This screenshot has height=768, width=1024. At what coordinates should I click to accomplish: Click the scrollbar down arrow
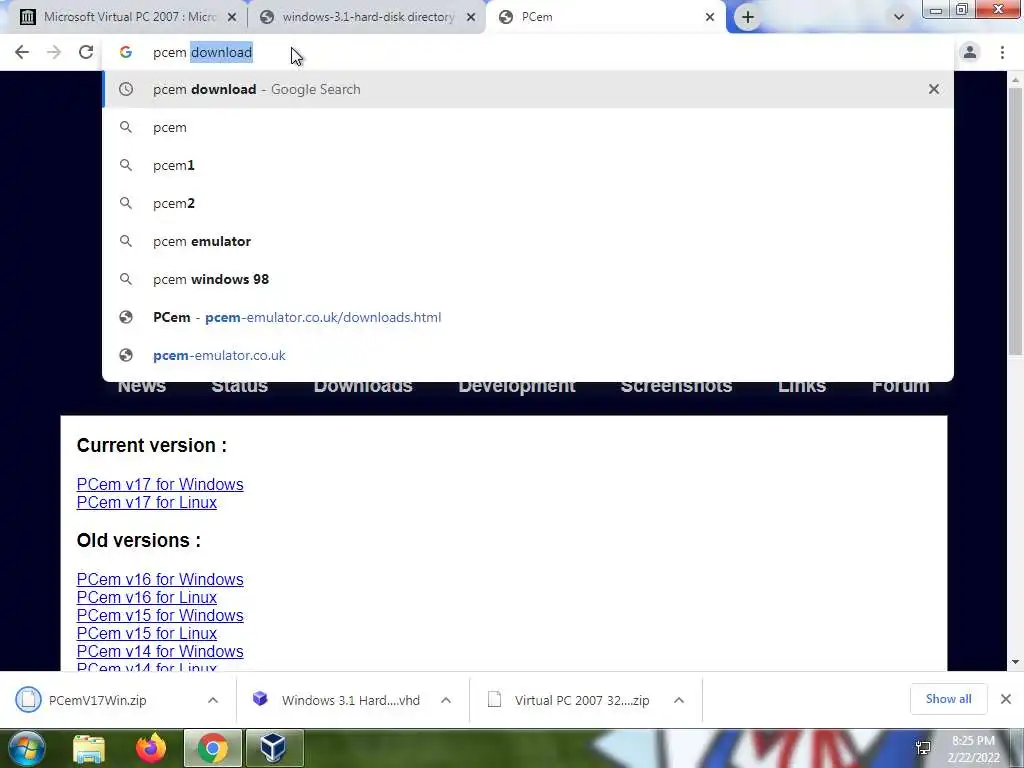(x=1015, y=662)
